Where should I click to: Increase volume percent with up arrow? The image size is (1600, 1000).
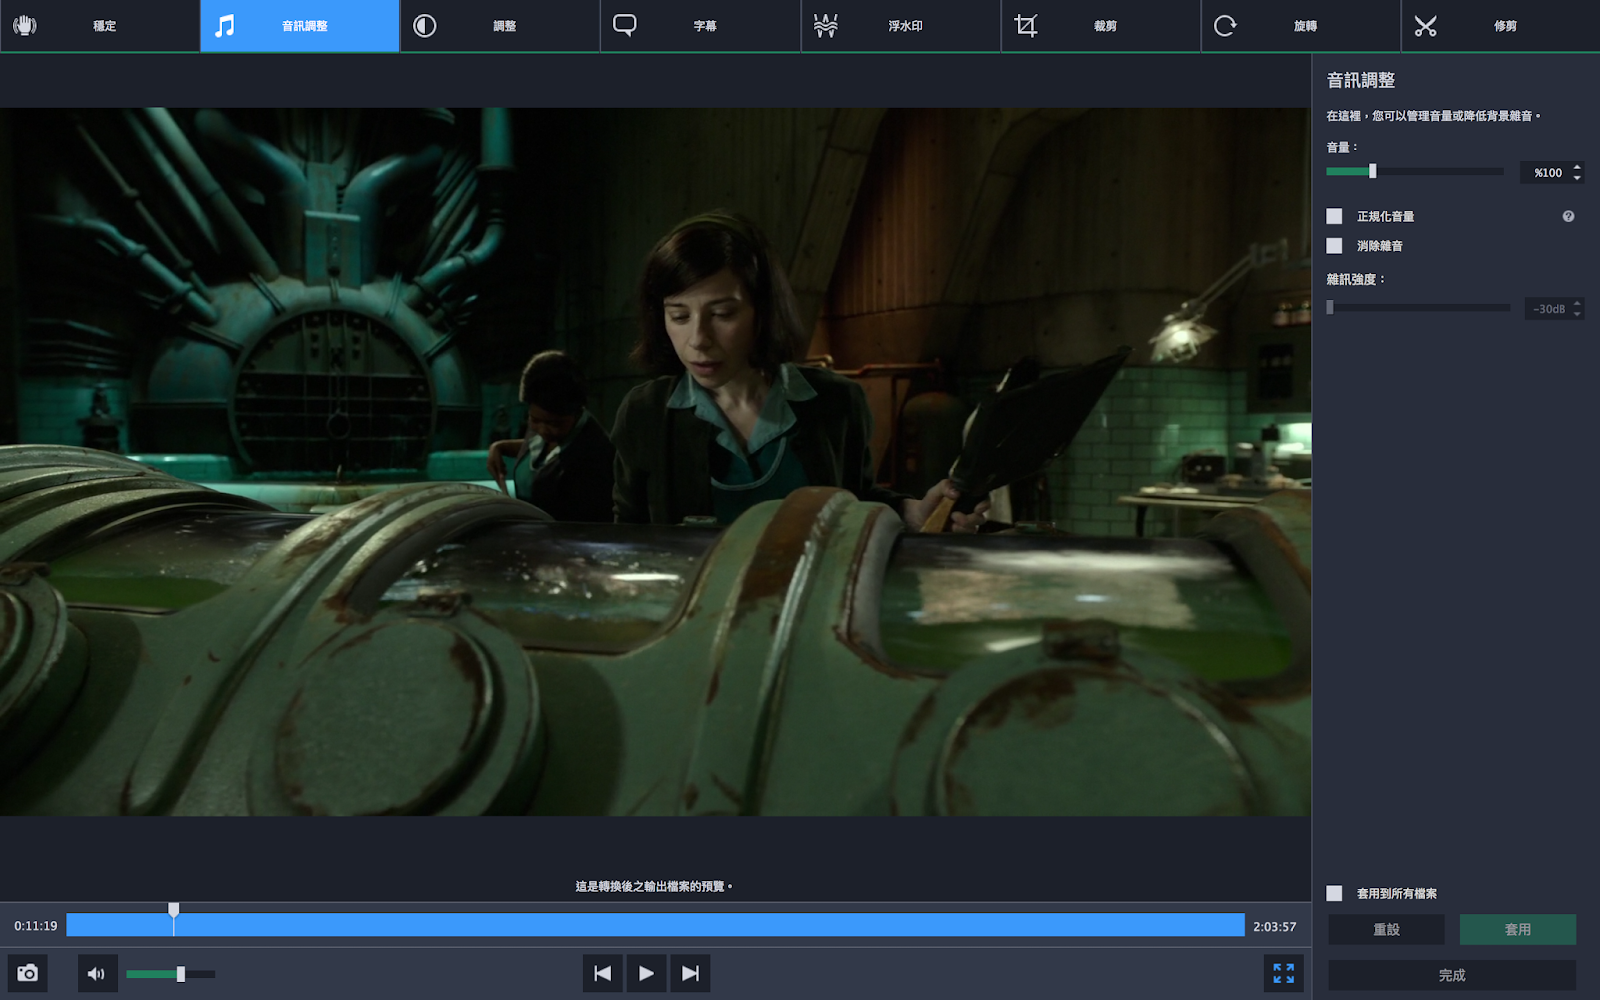pos(1577,167)
